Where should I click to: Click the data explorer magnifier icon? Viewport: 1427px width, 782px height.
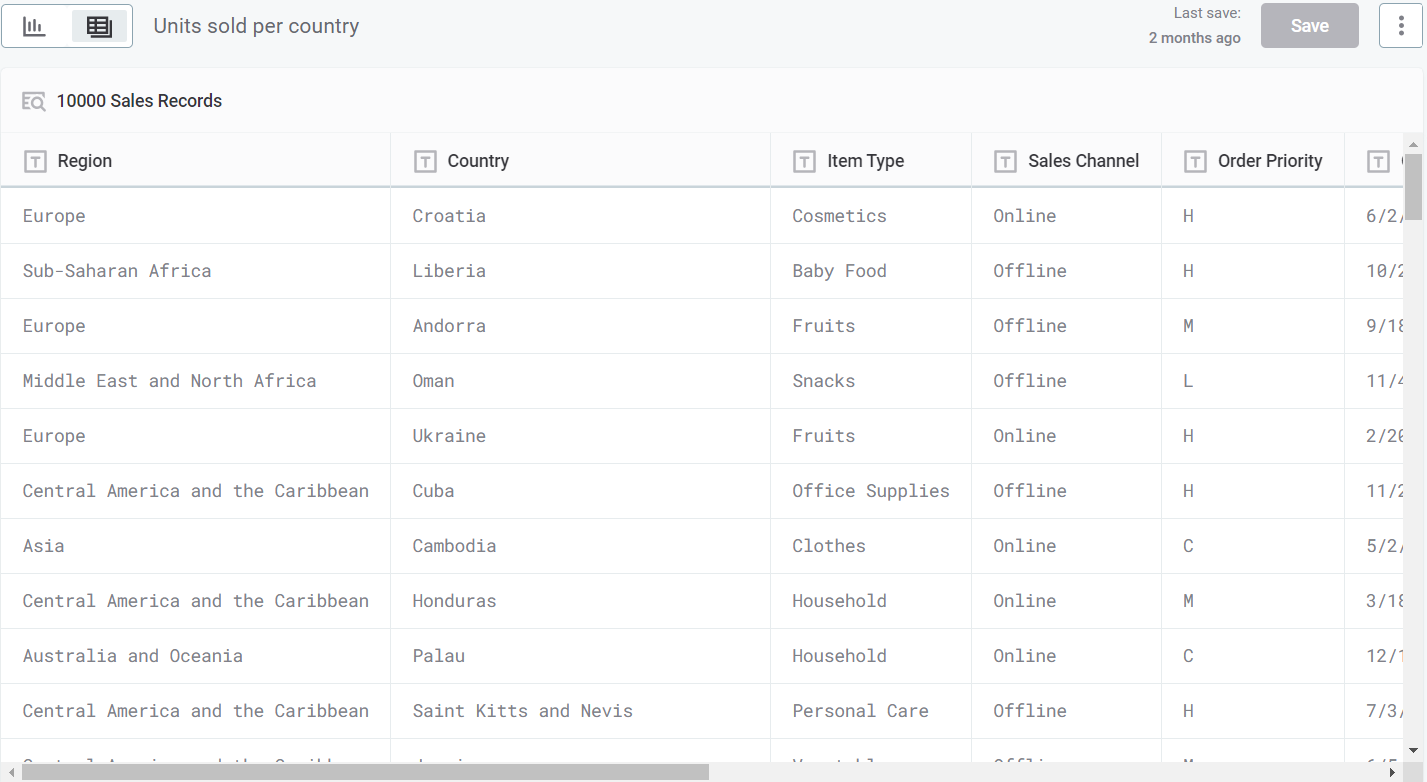pyautogui.click(x=34, y=101)
